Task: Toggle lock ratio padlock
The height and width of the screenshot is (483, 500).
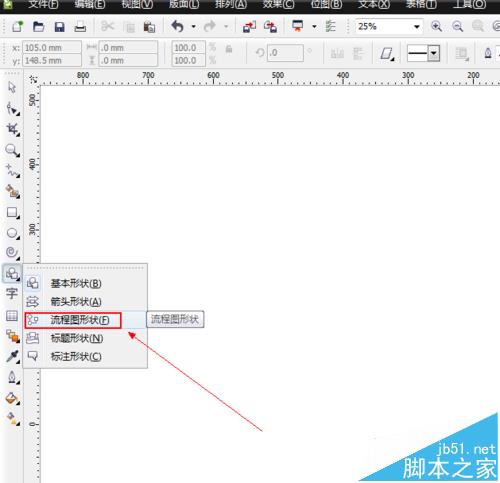Action: pos(229,49)
